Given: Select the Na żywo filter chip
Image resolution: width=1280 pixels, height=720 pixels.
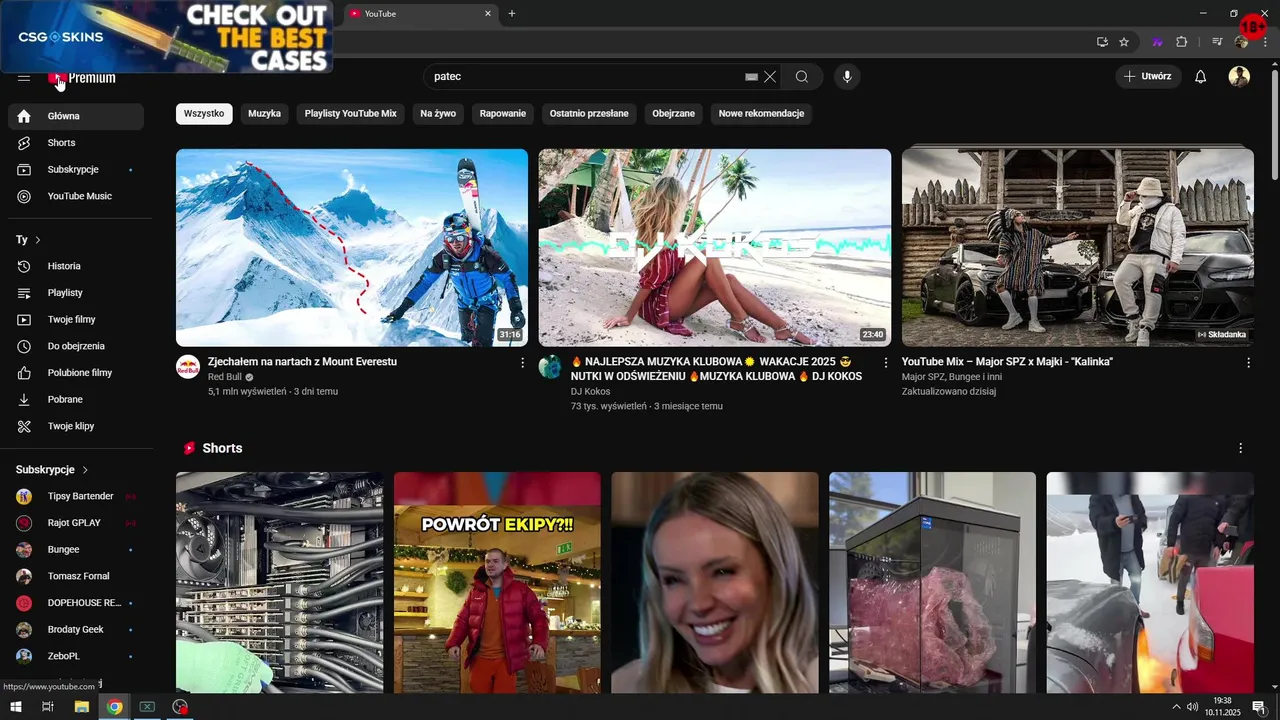Looking at the screenshot, I should (x=438, y=114).
